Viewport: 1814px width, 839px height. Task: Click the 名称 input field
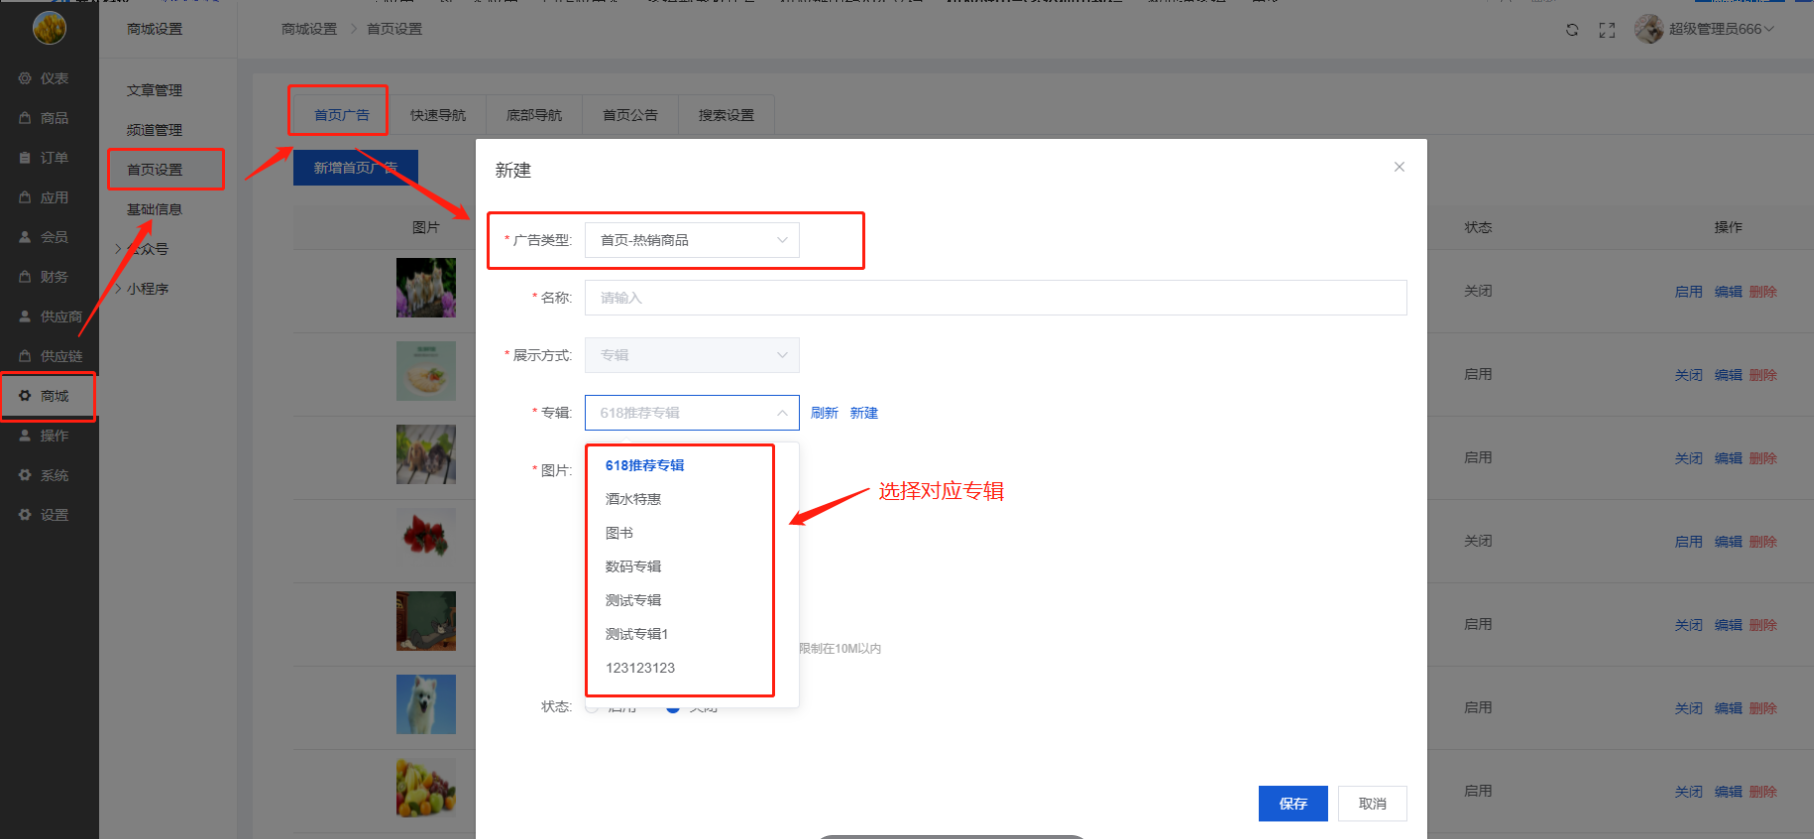click(x=995, y=298)
